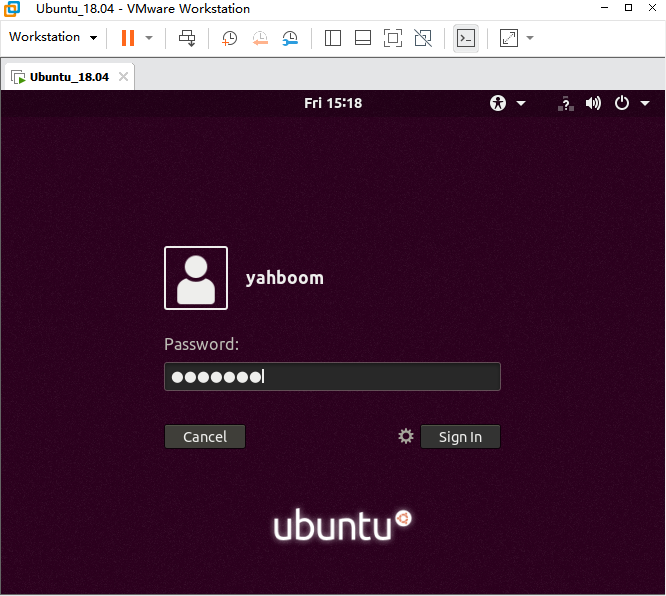Take a snapshot of this VM
The image size is (666, 596).
(x=229, y=38)
